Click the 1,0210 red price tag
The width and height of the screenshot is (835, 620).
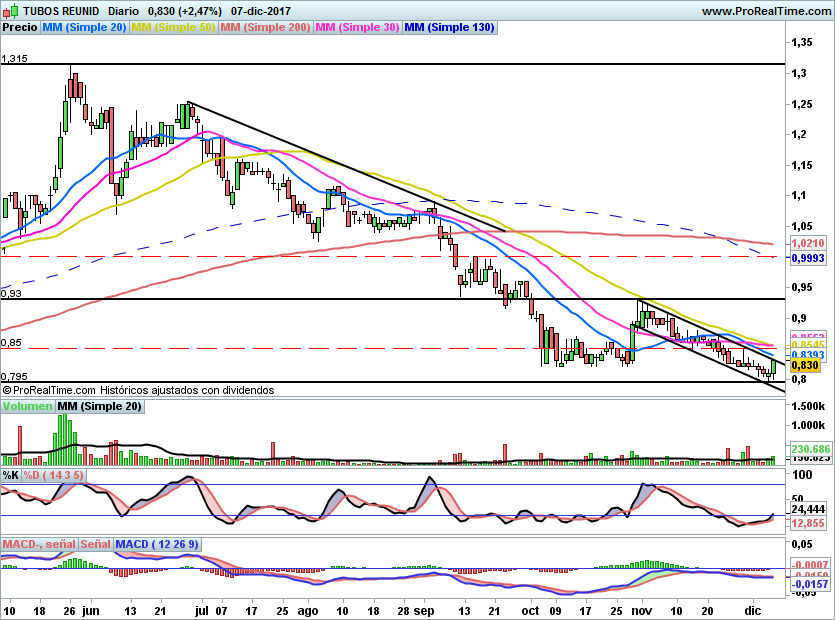(808, 243)
